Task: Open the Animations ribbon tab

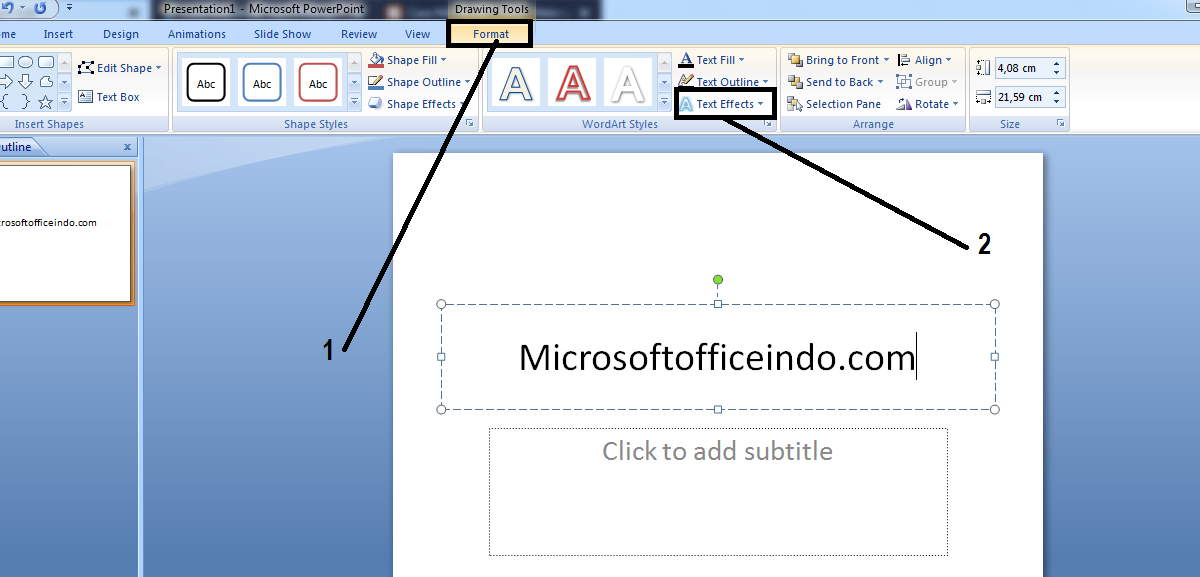Action: (x=196, y=33)
